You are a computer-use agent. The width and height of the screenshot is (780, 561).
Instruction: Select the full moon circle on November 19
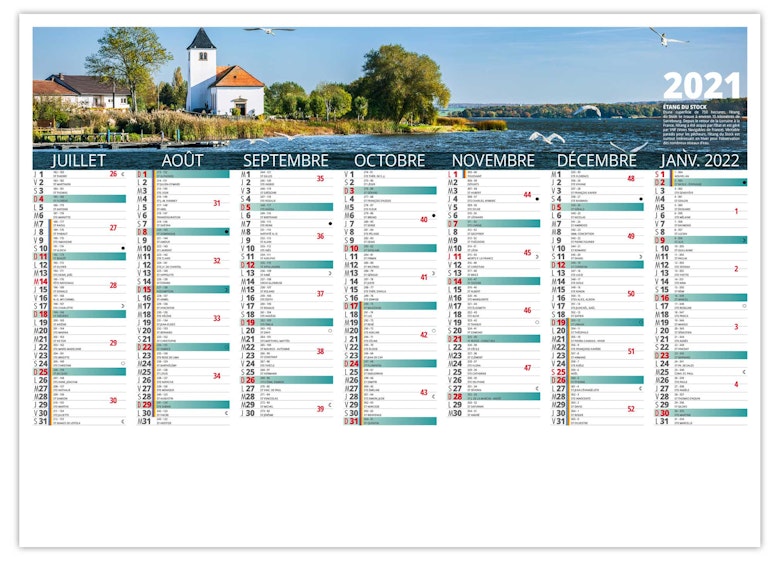537,322
